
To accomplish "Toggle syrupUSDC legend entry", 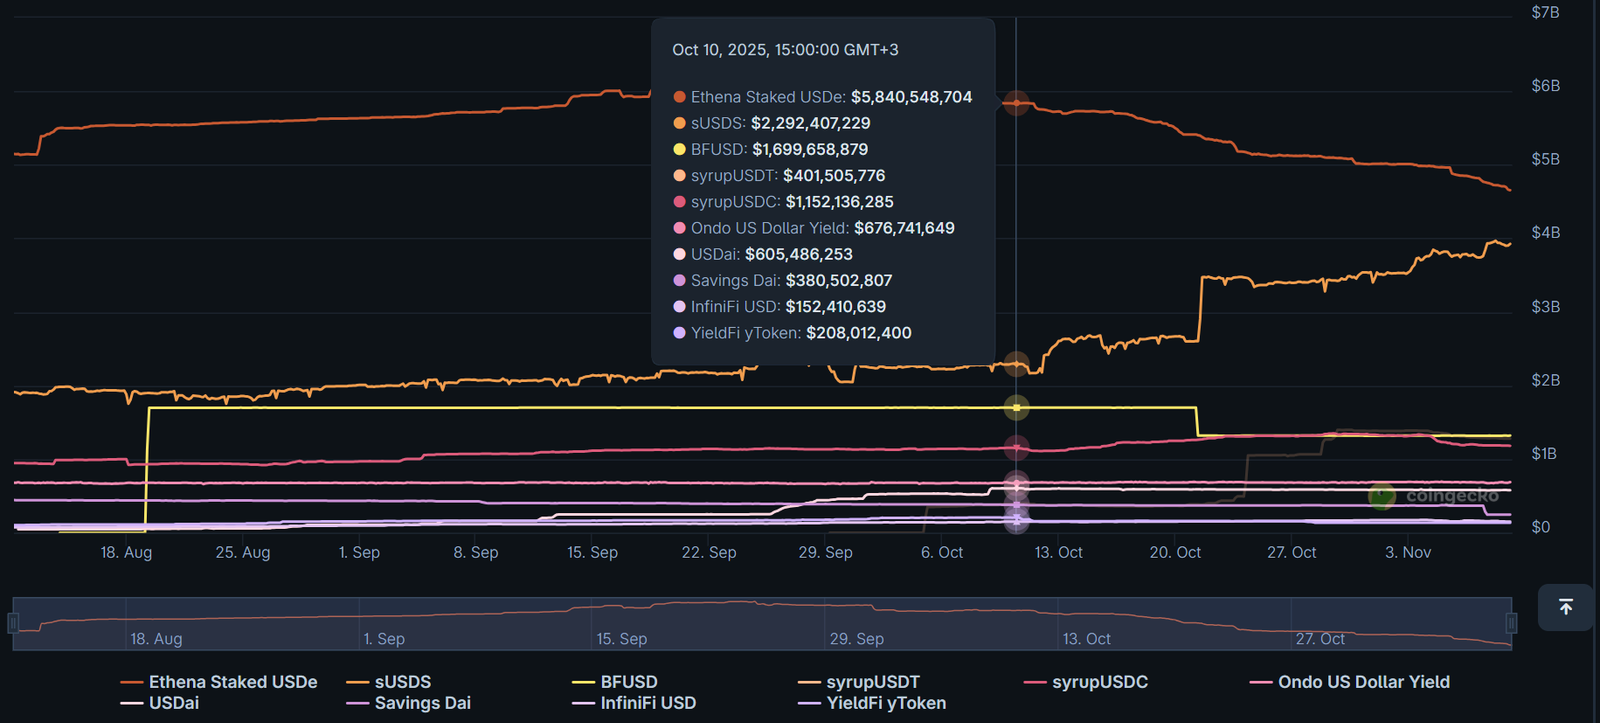I will click(x=1086, y=682).
